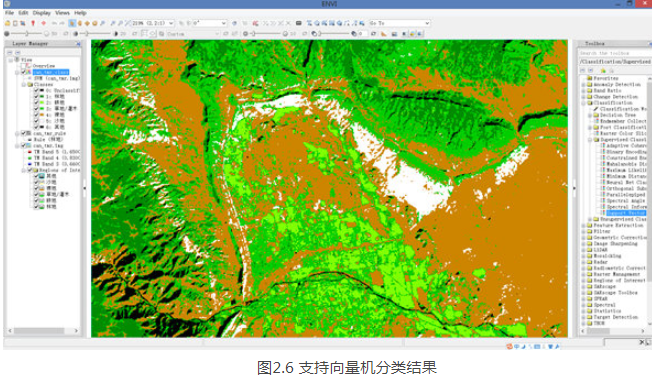Reset transparency with icon after value
The width and height of the screenshot is (652, 379).
click(x=373, y=34)
